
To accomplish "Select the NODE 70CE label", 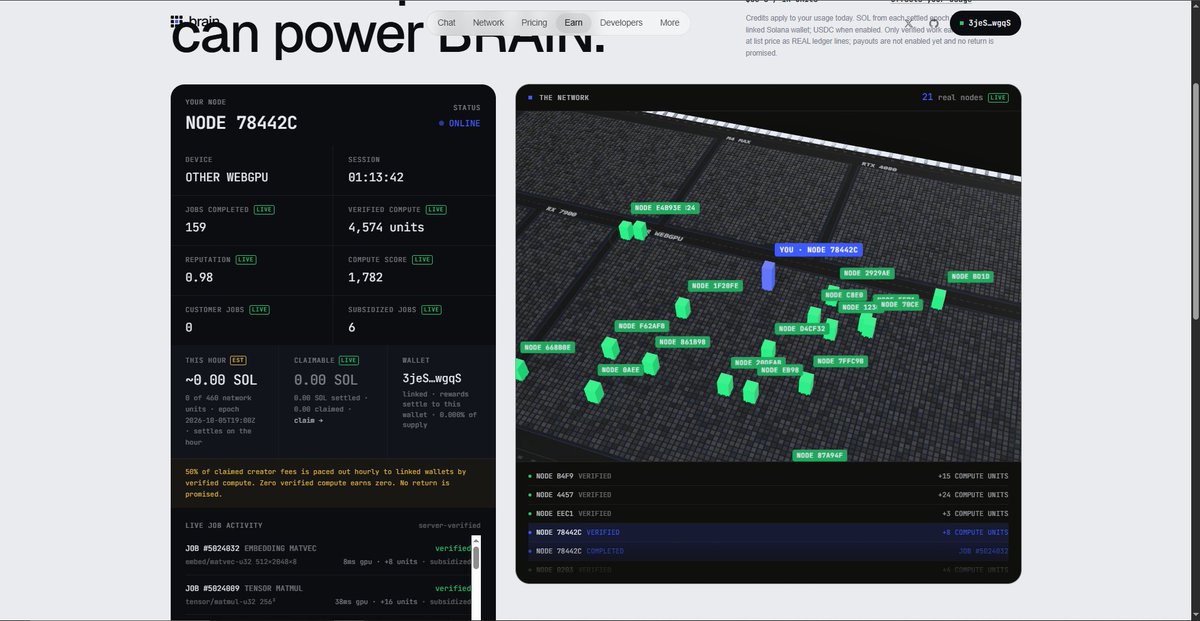I will pos(900,305).
